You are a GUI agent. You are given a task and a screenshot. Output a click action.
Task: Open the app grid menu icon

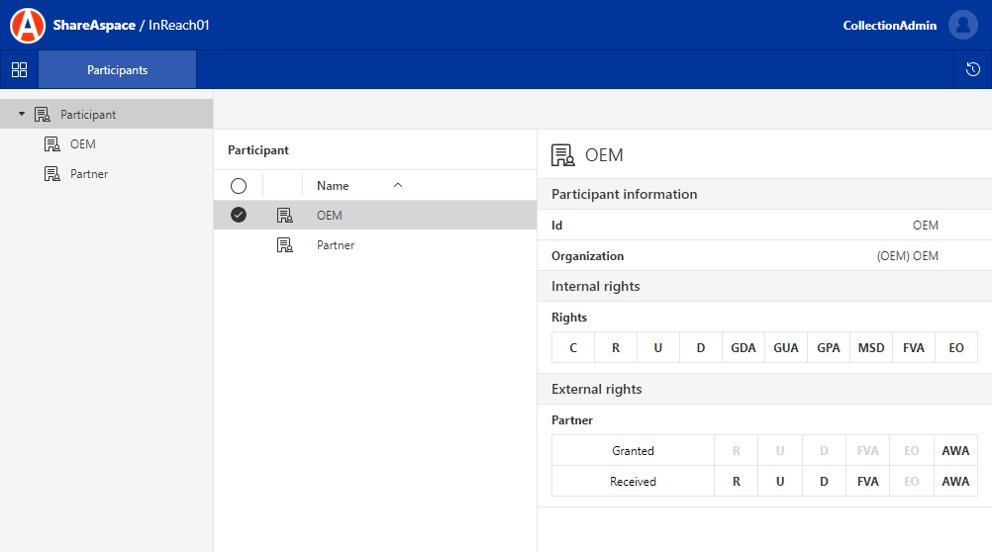click(x=19, y=70)
